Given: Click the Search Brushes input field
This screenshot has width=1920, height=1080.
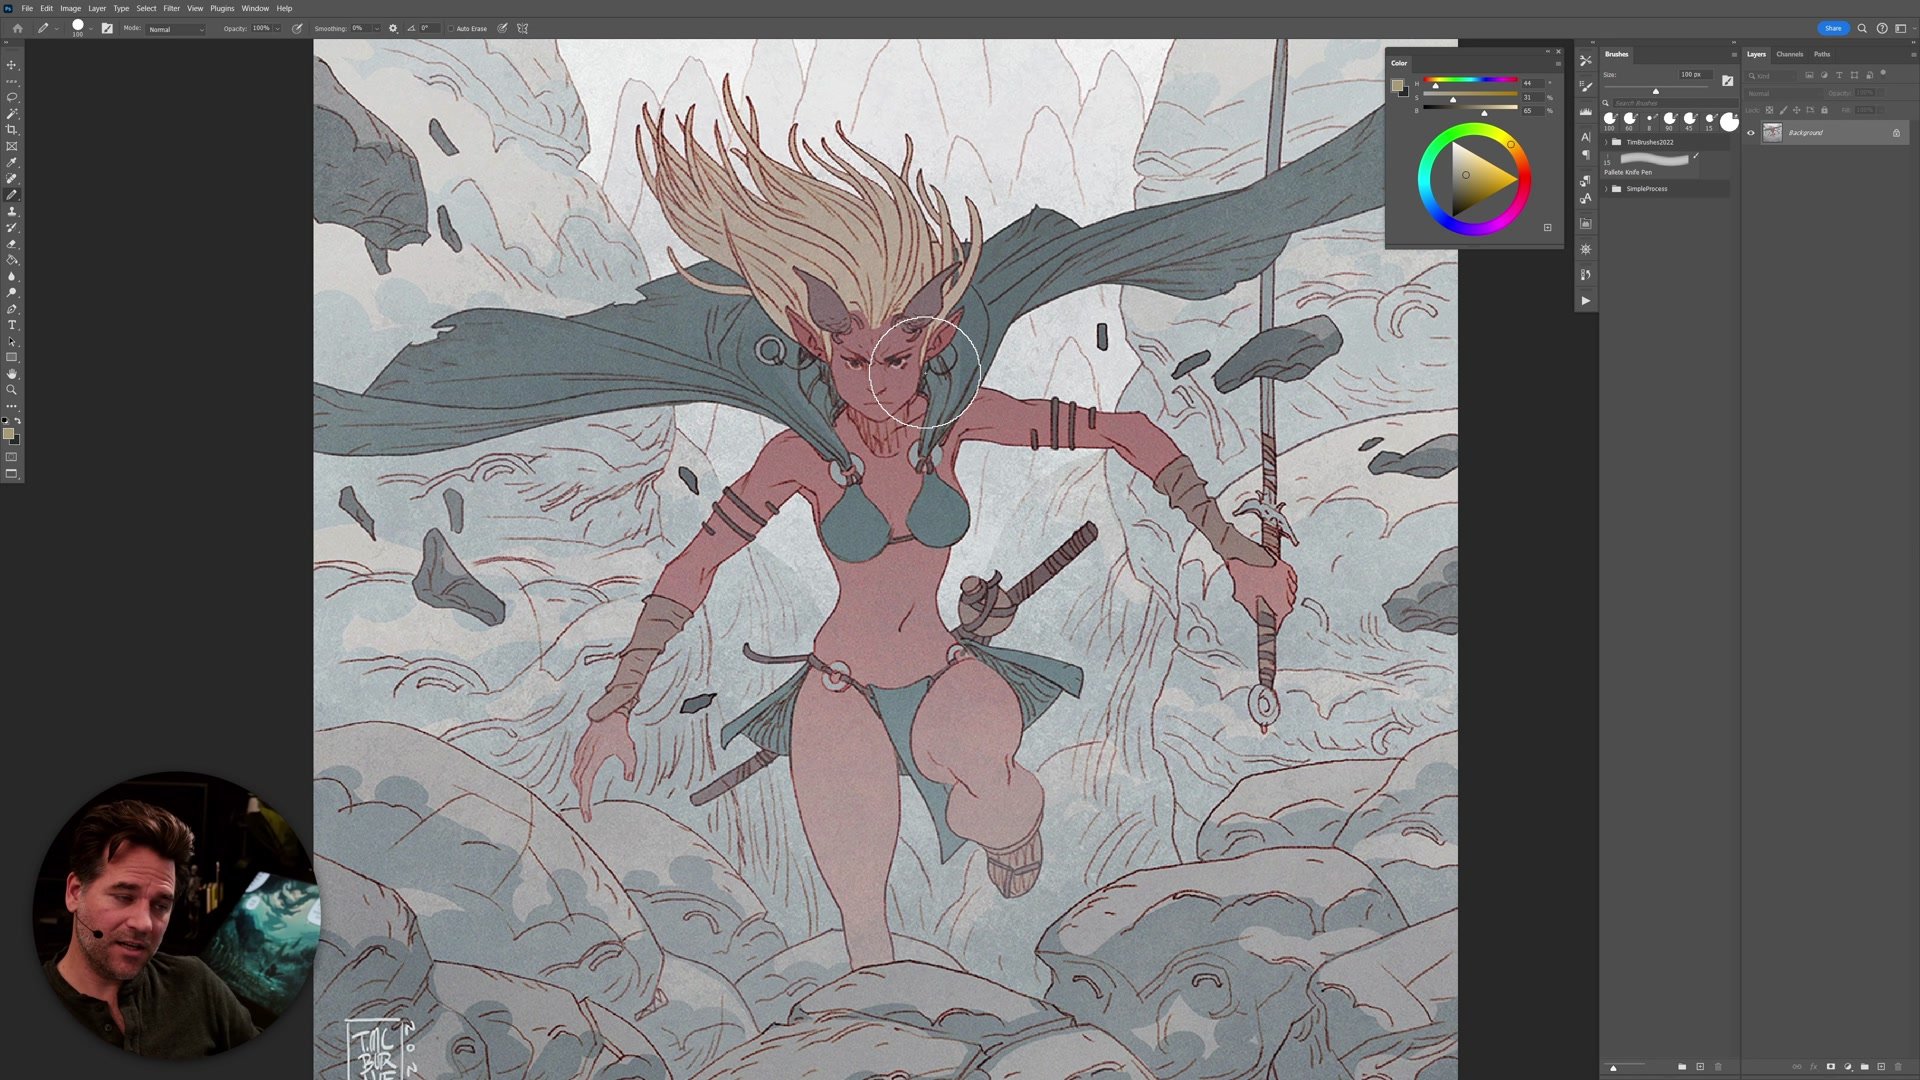Looking at the screenshot, I should tap(1660, 103).
